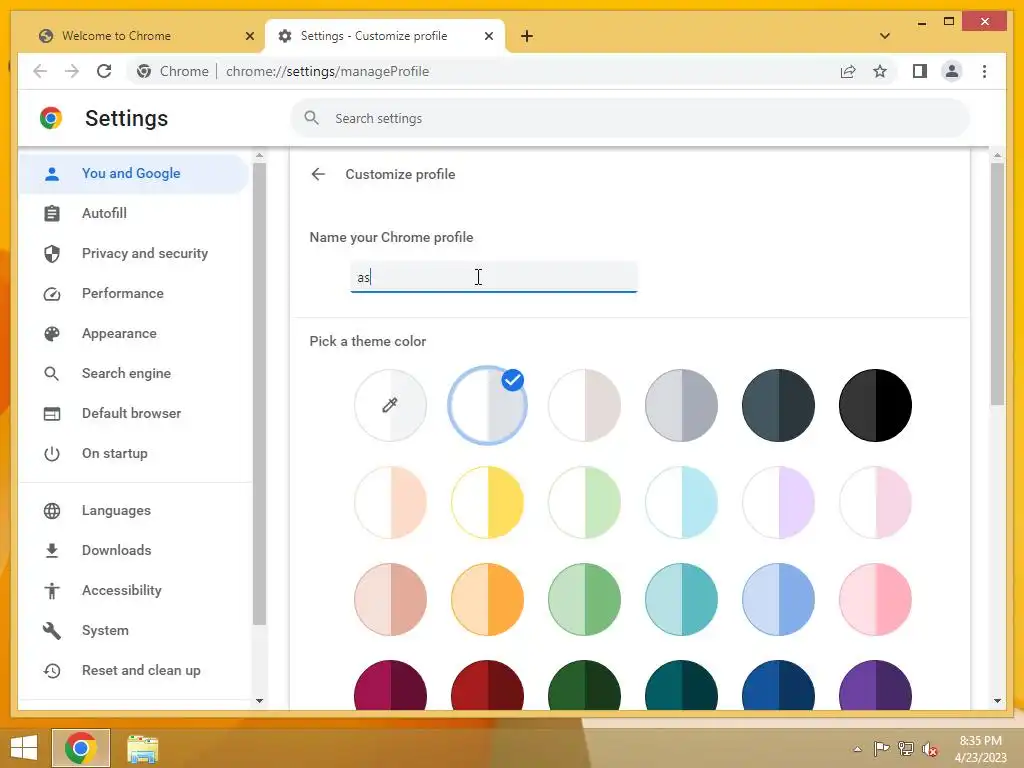The height and width of the screenshot is (768, 1024).
Task: Click the main page scrollbar thumb
Action: pyautogui.click(x=997, y=283)
